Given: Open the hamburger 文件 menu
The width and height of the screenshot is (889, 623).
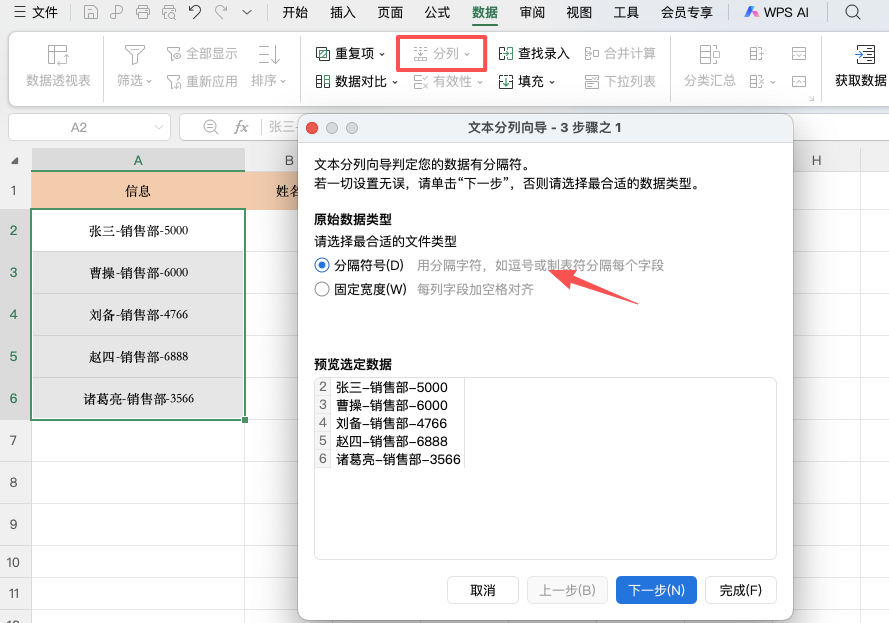Looking at the screenshot, I should (36, 12).
